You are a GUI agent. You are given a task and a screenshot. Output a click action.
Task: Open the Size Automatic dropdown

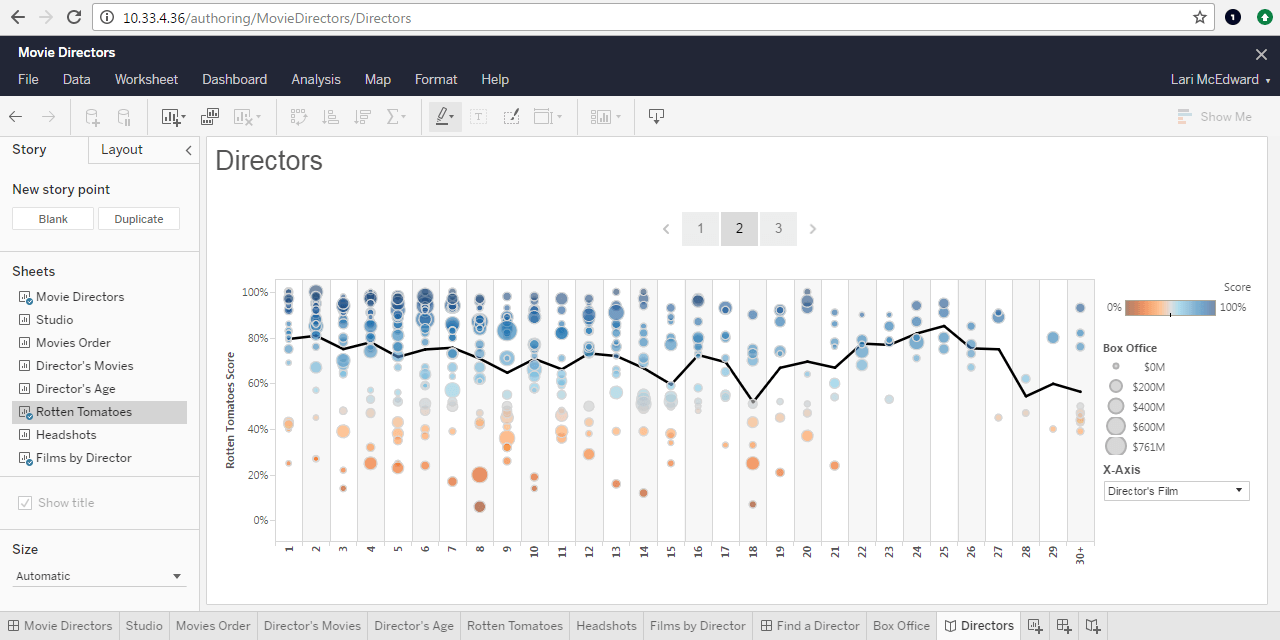point(97,576)
